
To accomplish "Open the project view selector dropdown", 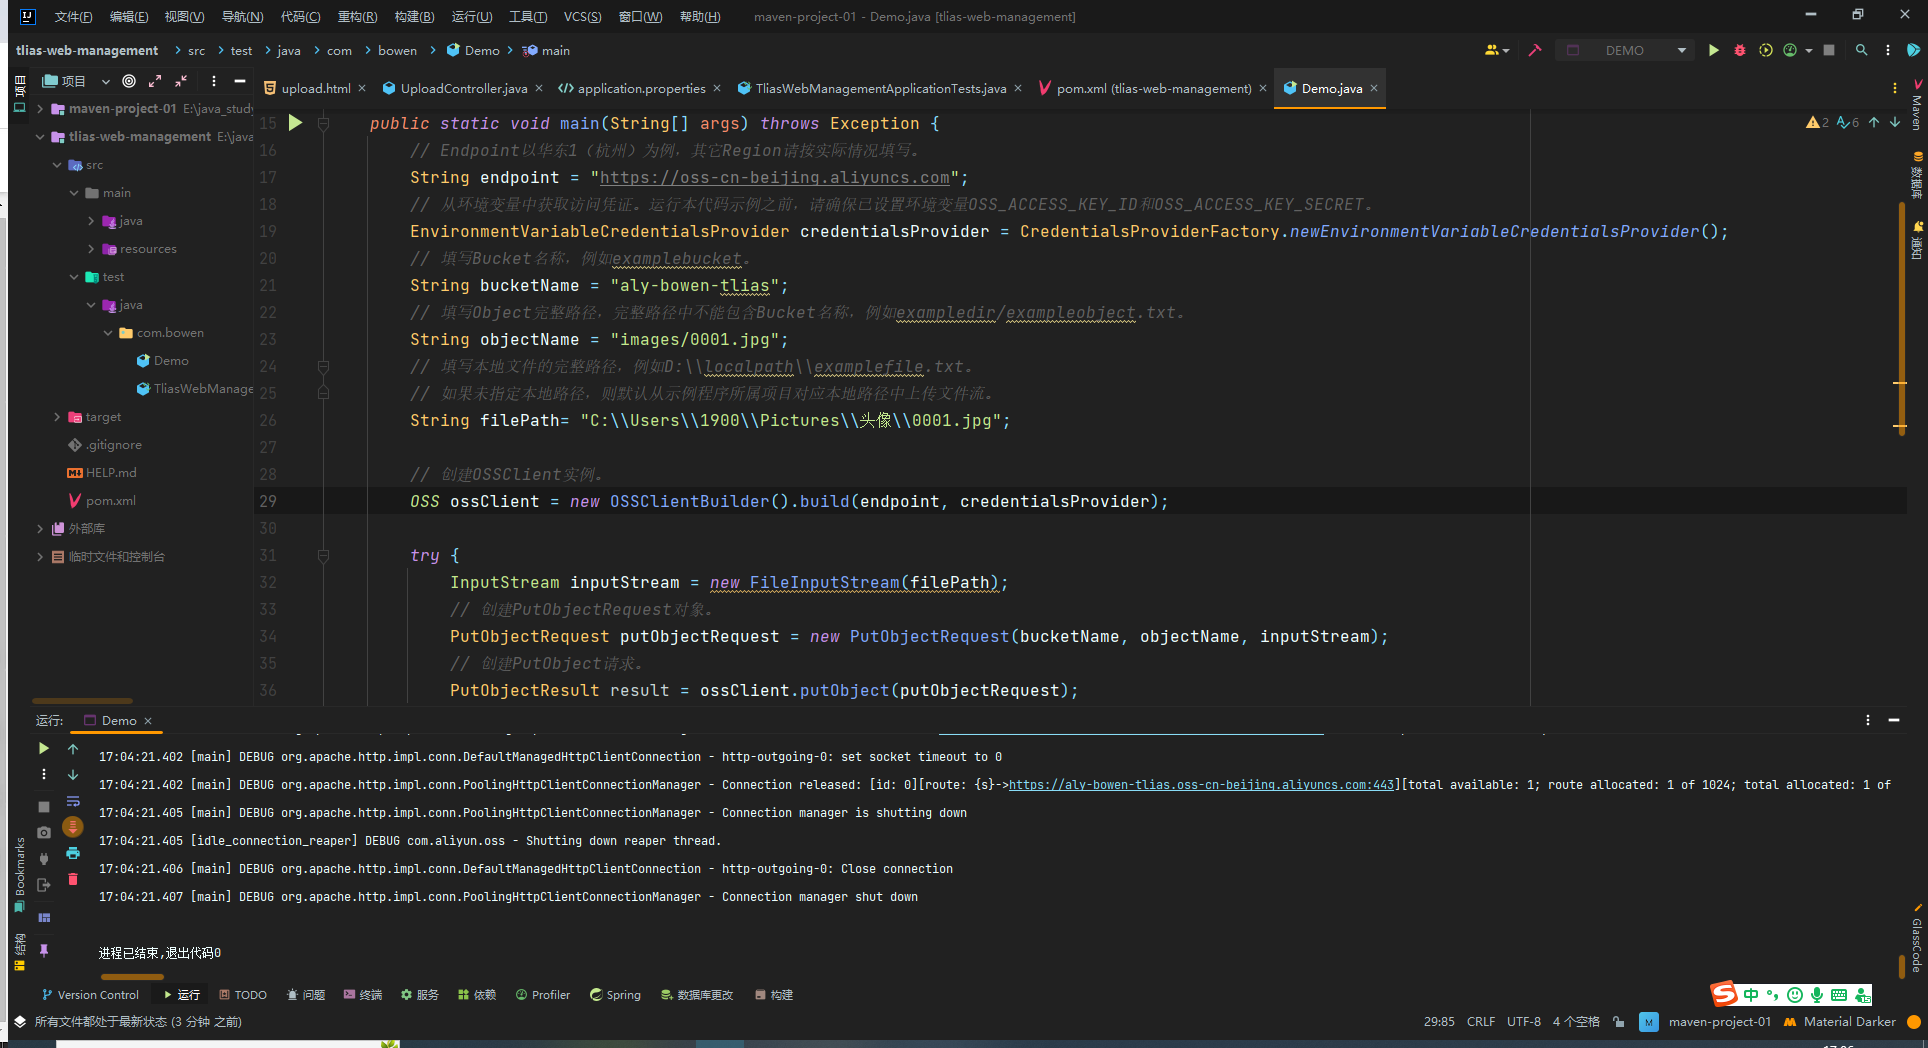I will [75, 81].
